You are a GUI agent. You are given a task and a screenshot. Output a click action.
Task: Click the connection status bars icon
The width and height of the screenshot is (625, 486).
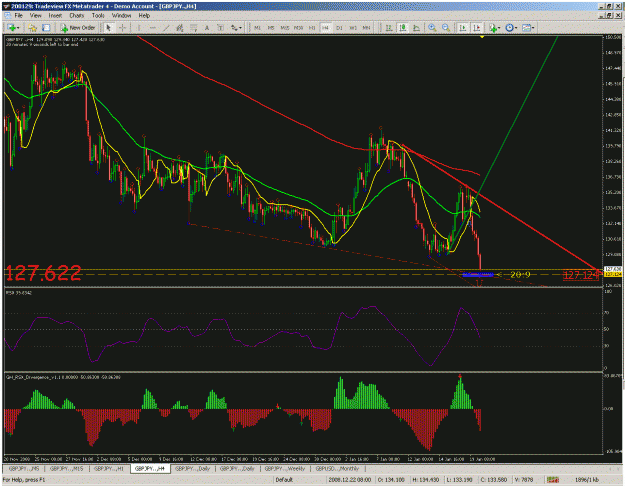click(552, 480)
